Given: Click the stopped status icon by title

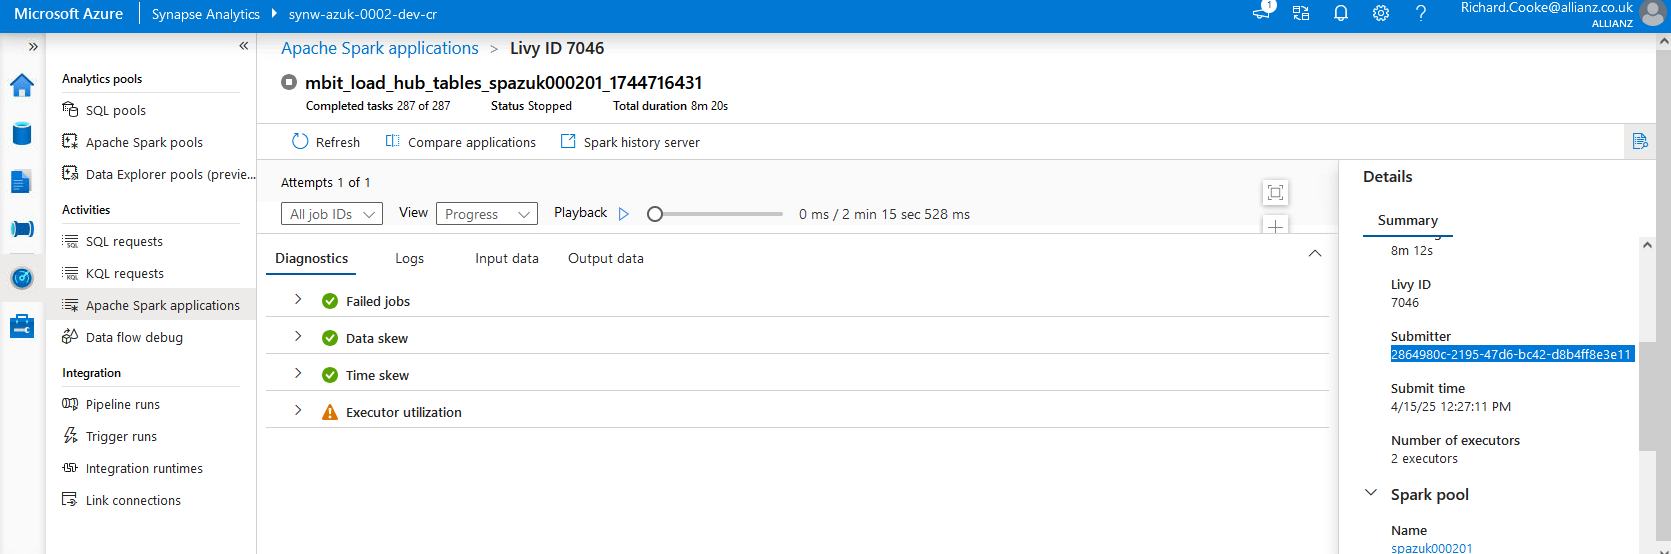Looking at the screenshot, I should [x=289, y=82].
